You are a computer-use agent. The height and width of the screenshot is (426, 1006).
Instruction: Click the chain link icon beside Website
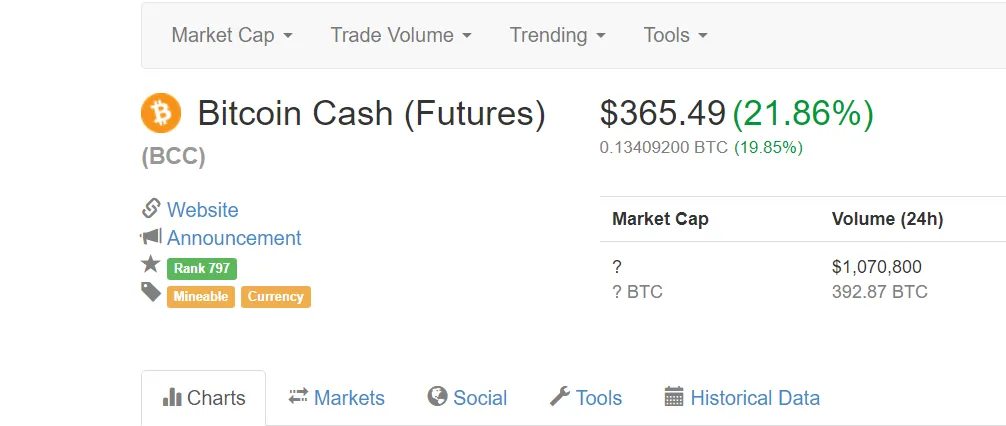point(151,209)
